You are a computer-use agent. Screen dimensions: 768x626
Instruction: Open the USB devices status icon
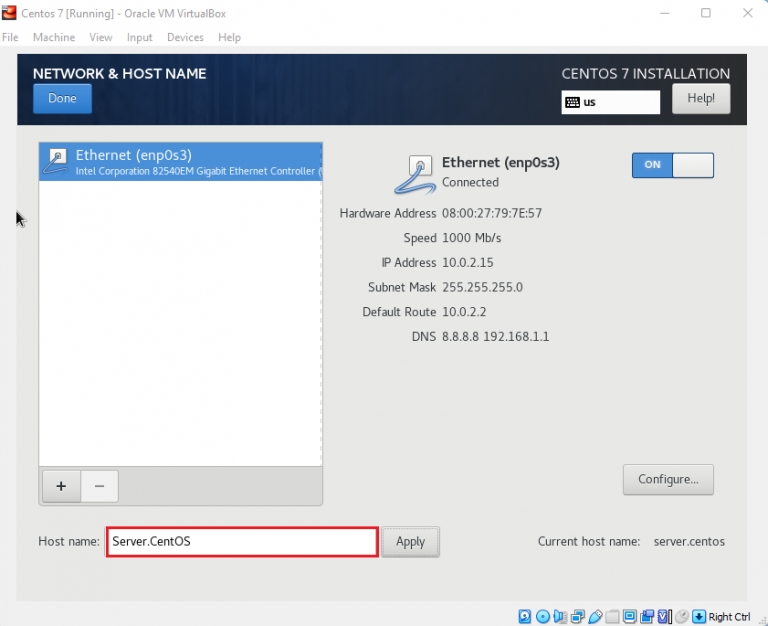pyautogui.click(x=595, y=616)
